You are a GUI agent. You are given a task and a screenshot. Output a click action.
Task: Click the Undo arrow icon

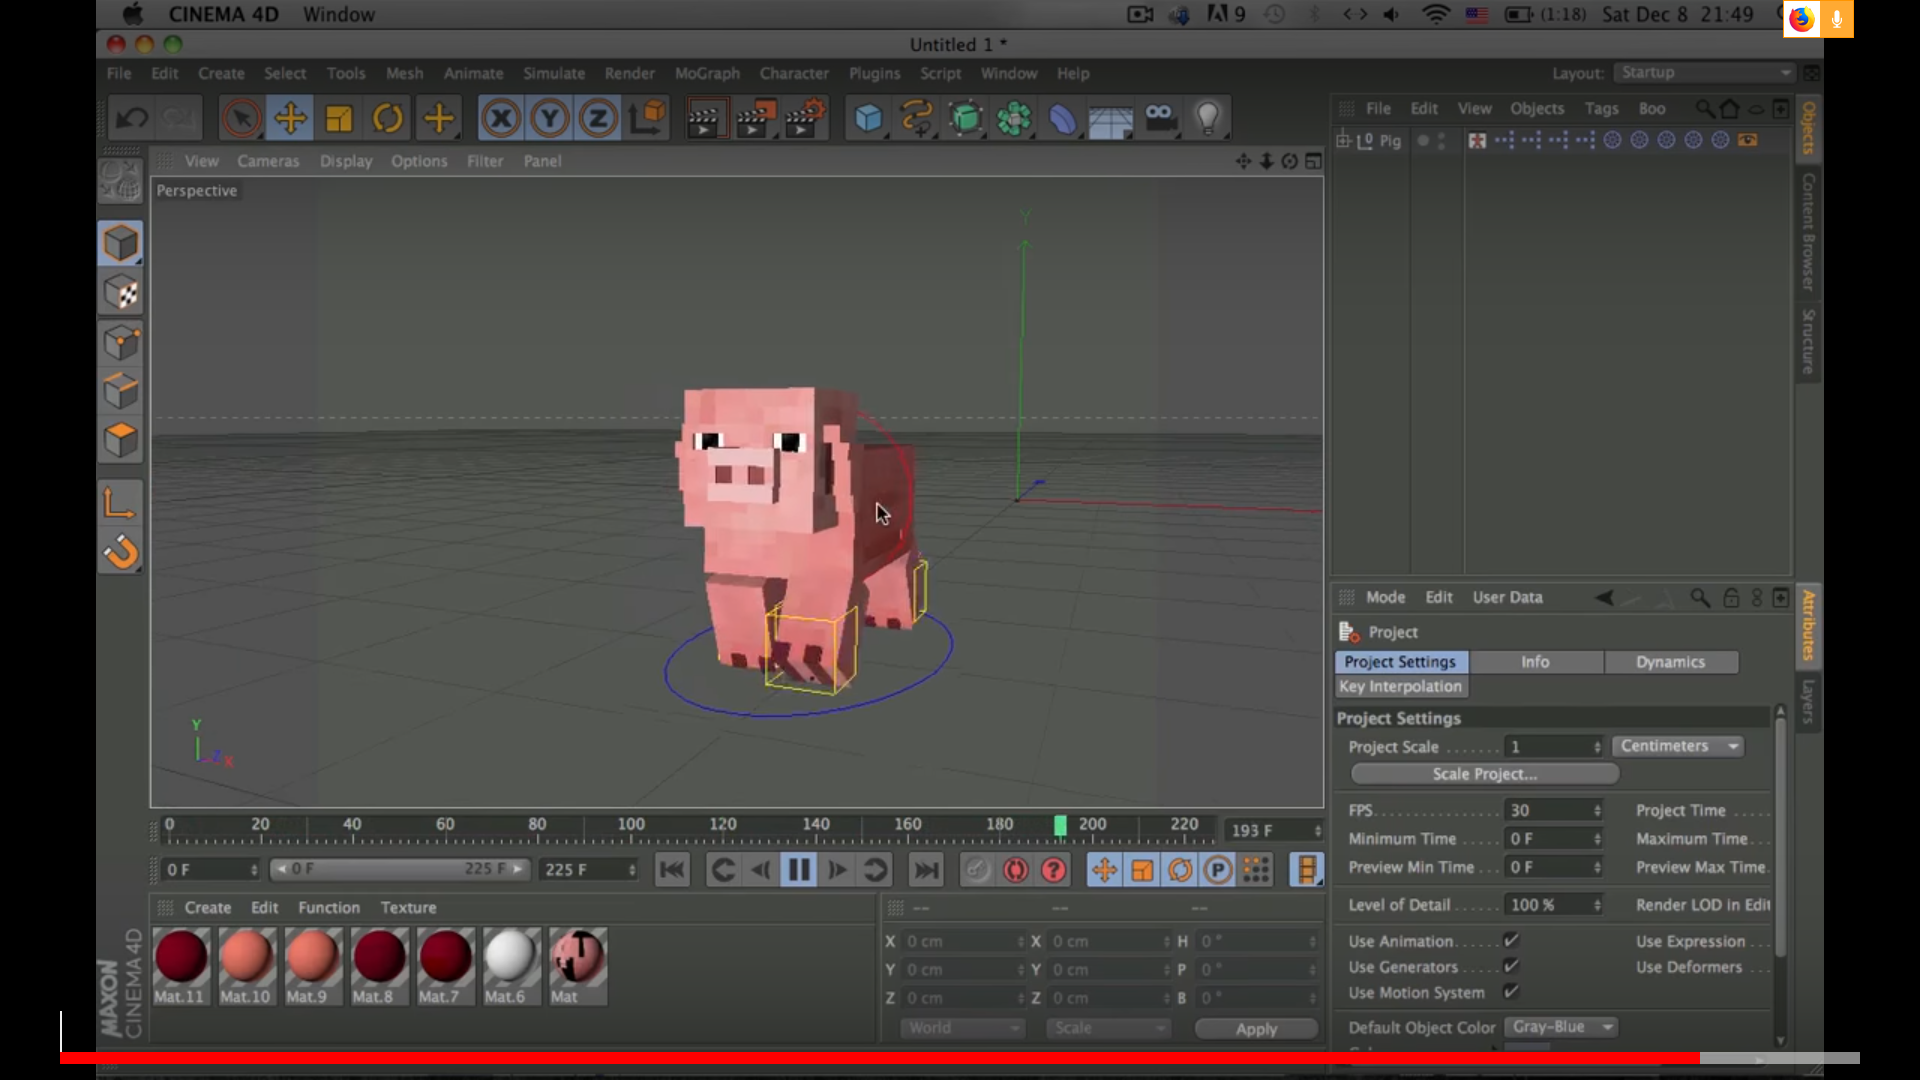click(x=131, y=118)
